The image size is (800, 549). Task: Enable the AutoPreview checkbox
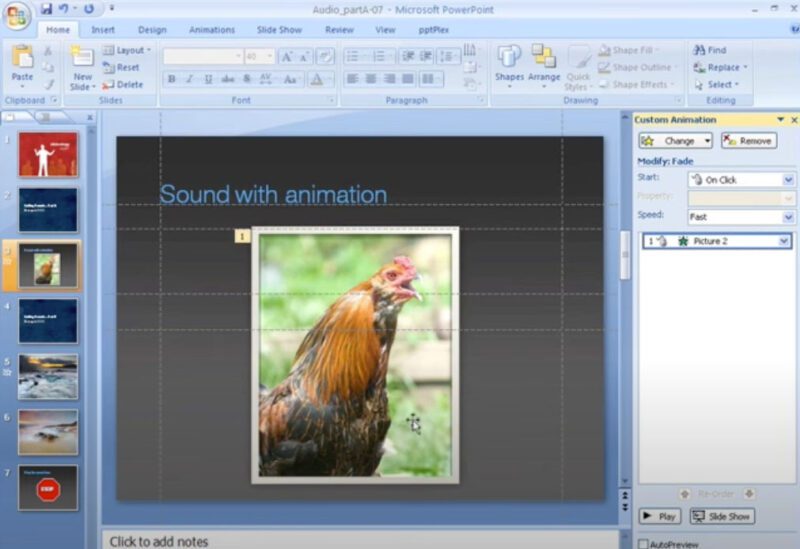coord(644,544)
